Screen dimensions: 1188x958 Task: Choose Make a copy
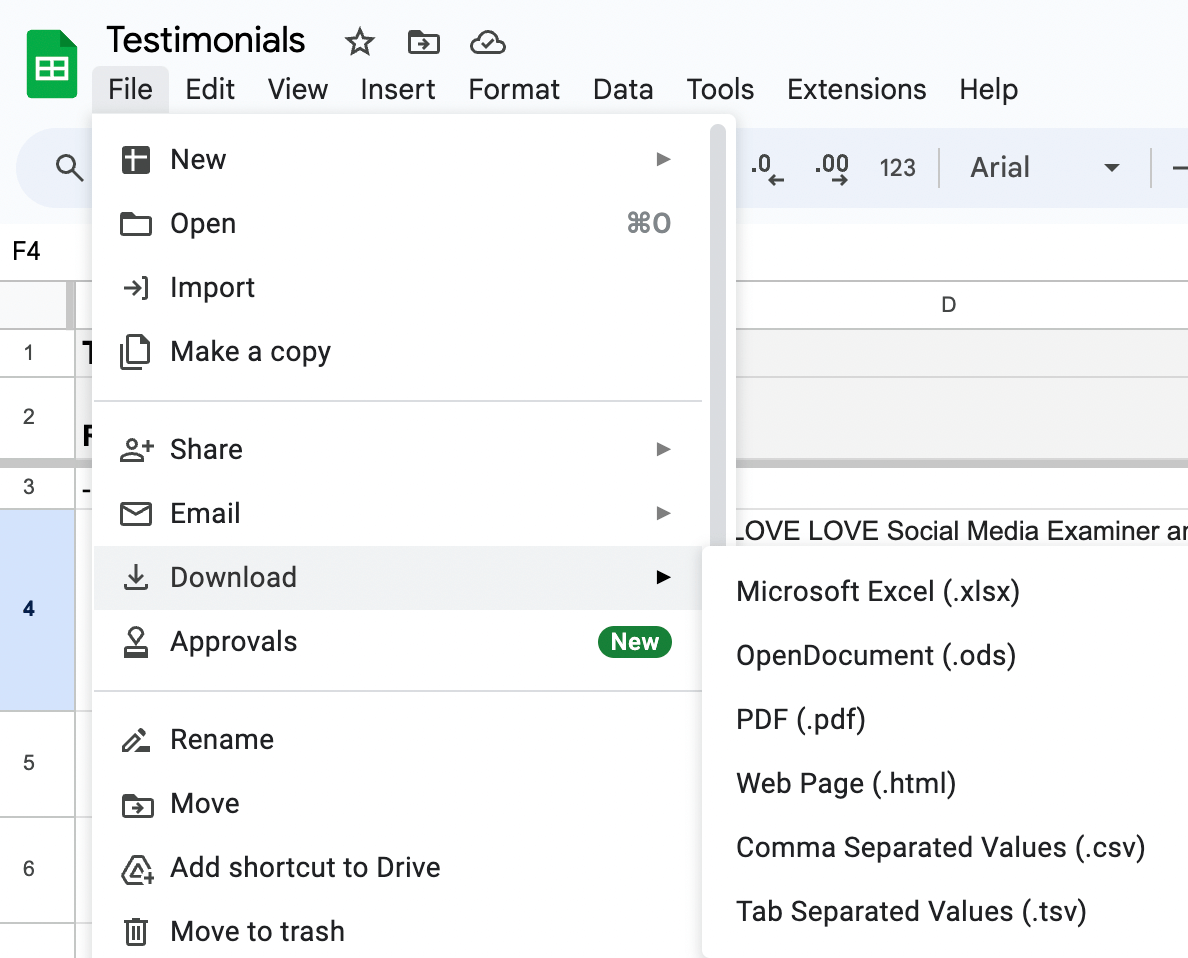tap(398, 352)
